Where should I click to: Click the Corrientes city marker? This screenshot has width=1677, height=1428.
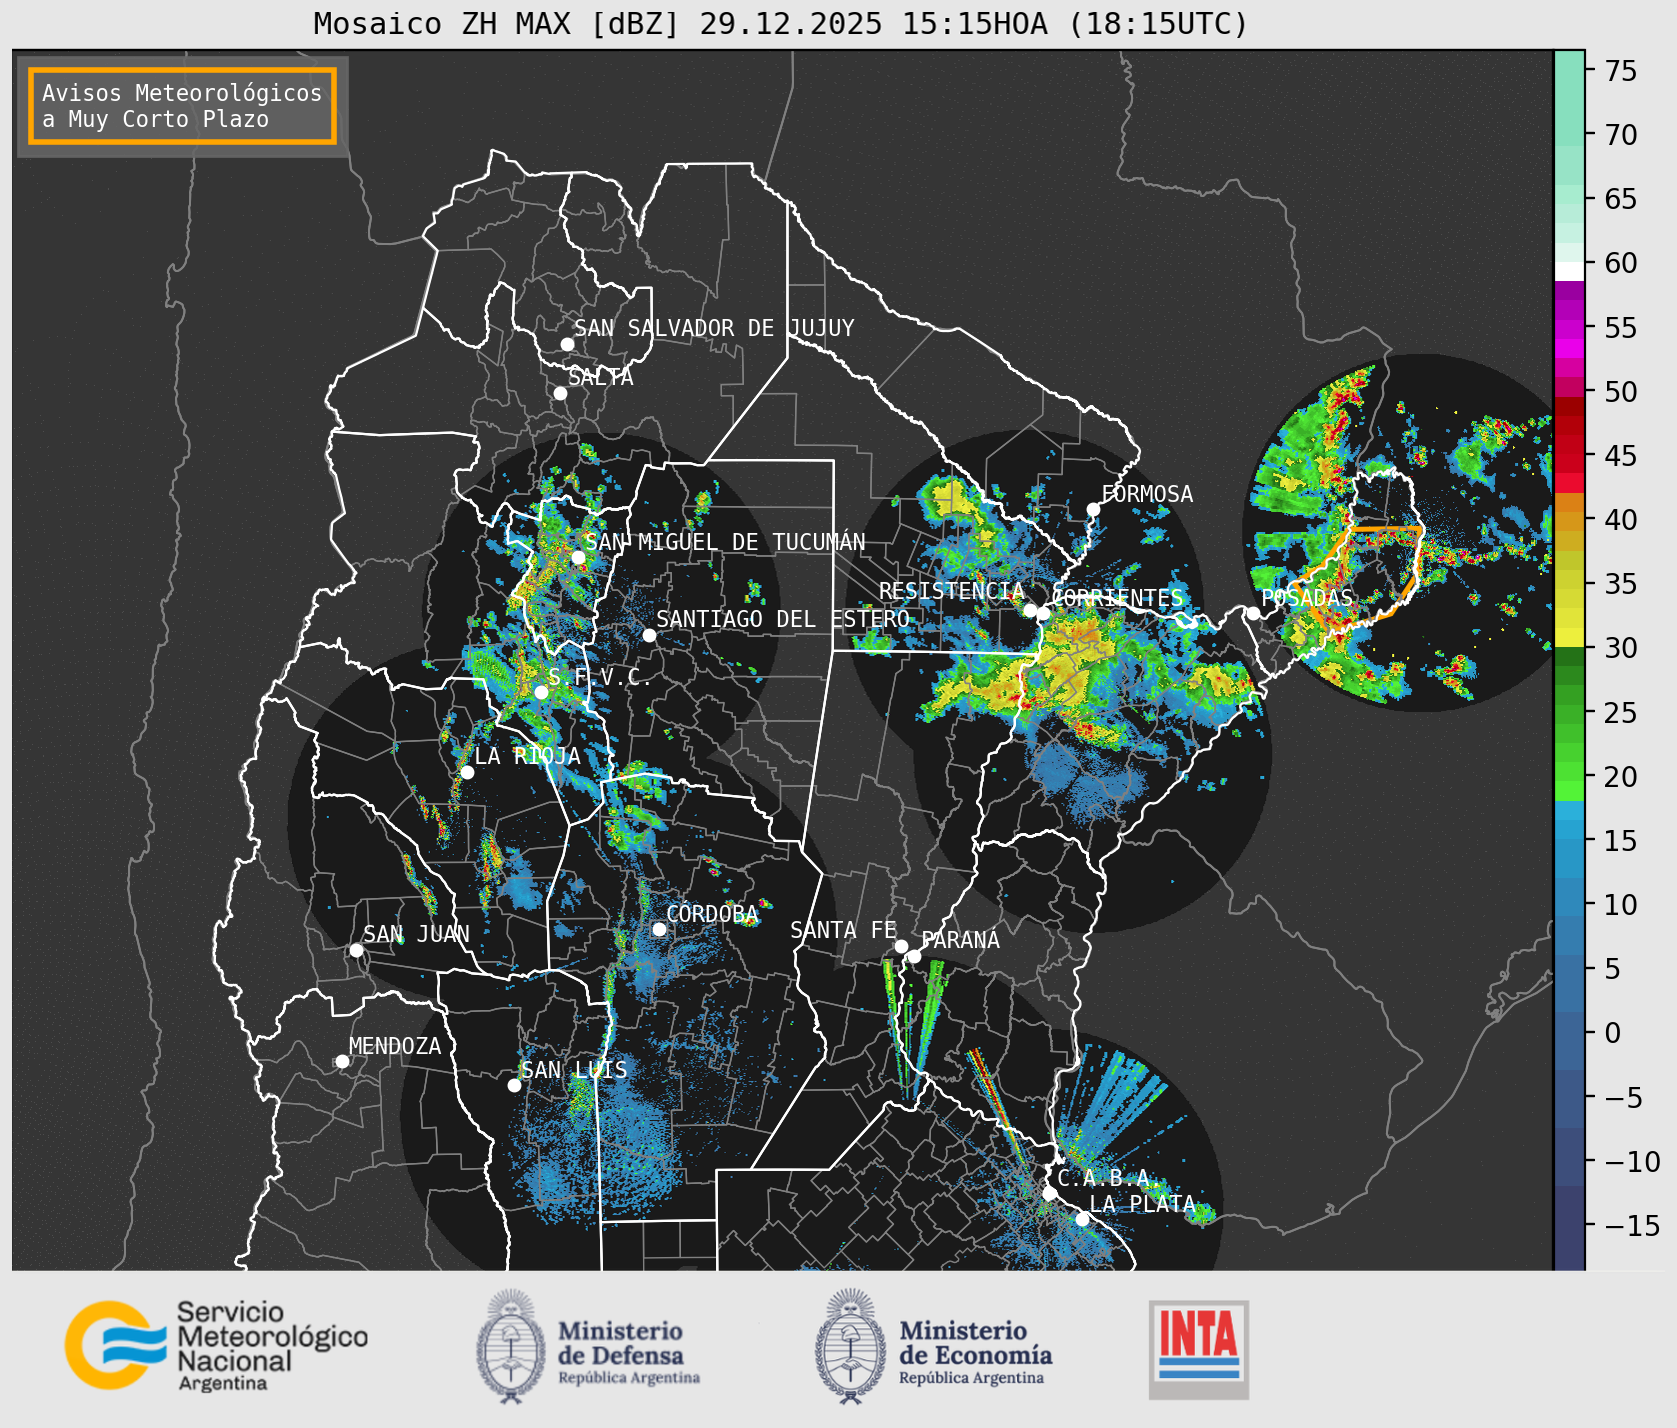(1044, 613)
